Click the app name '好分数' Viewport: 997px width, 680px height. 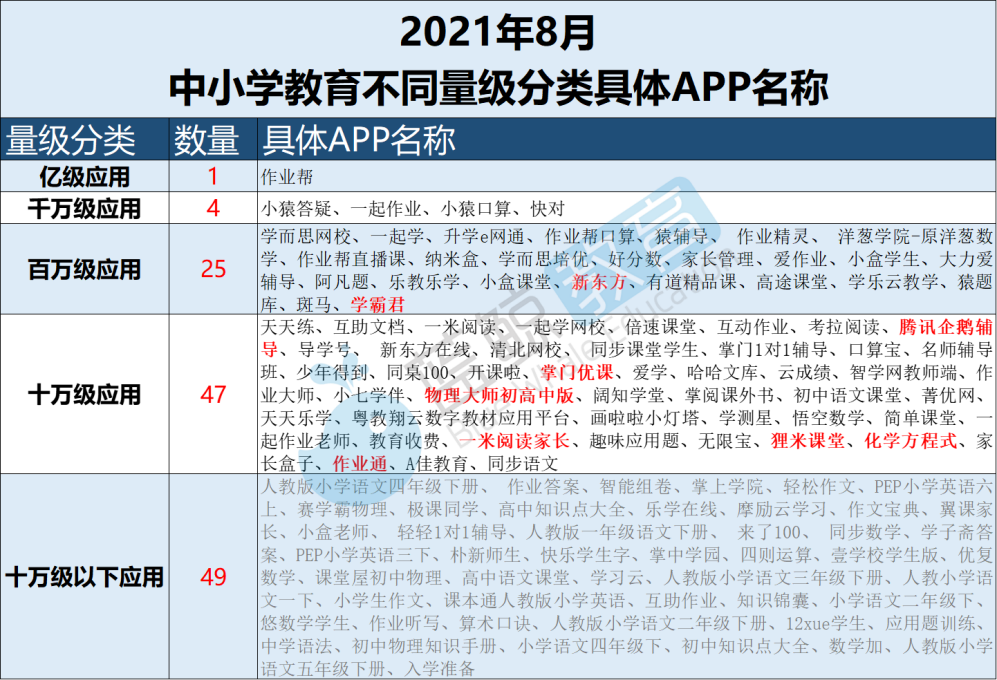635,260
